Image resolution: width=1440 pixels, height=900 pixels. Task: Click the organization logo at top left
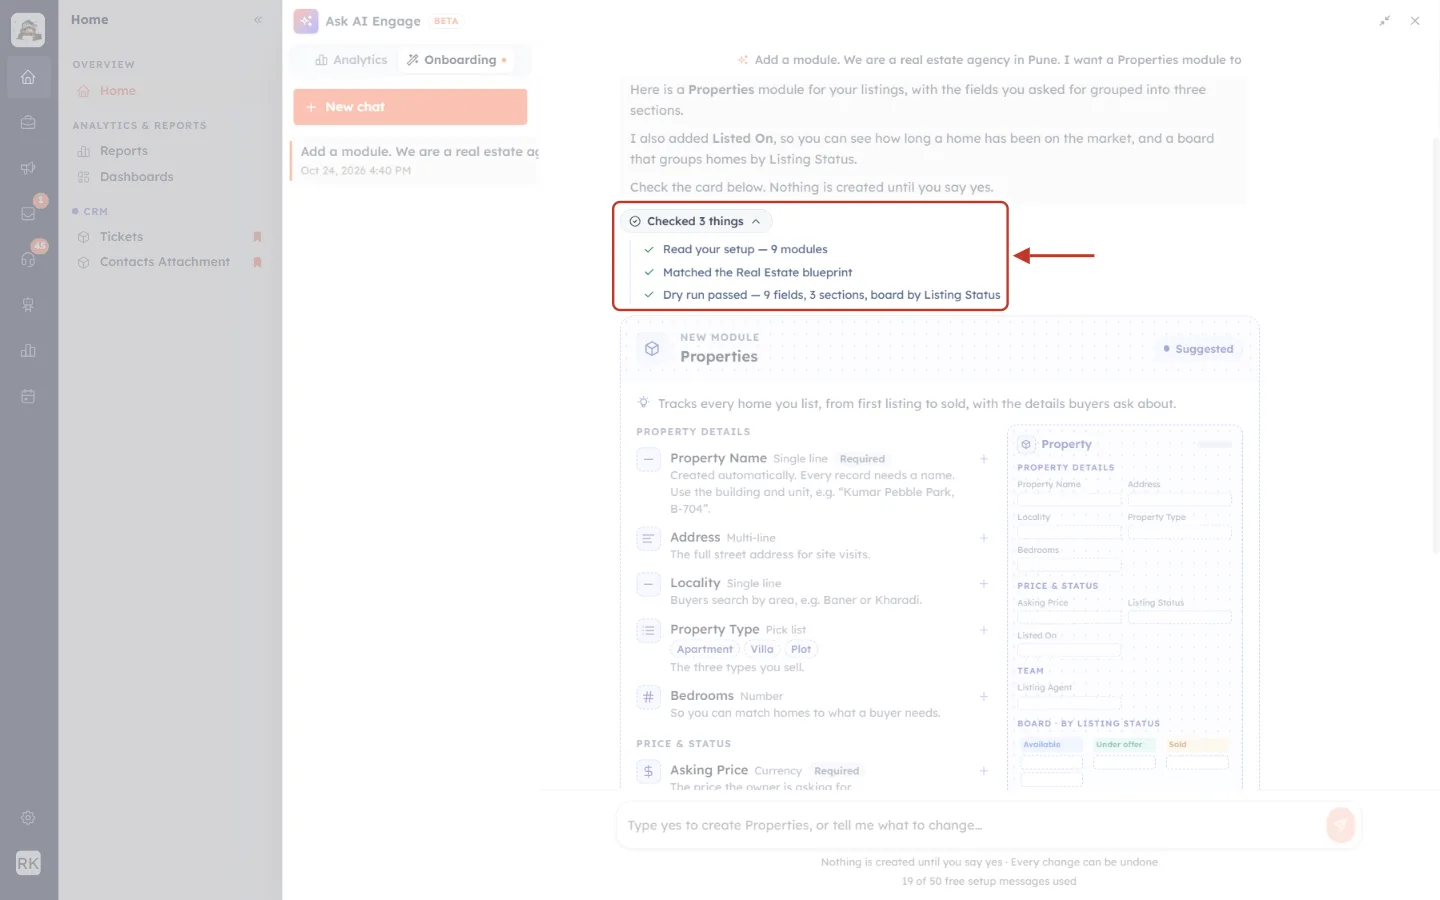click(x=28, y=30)
